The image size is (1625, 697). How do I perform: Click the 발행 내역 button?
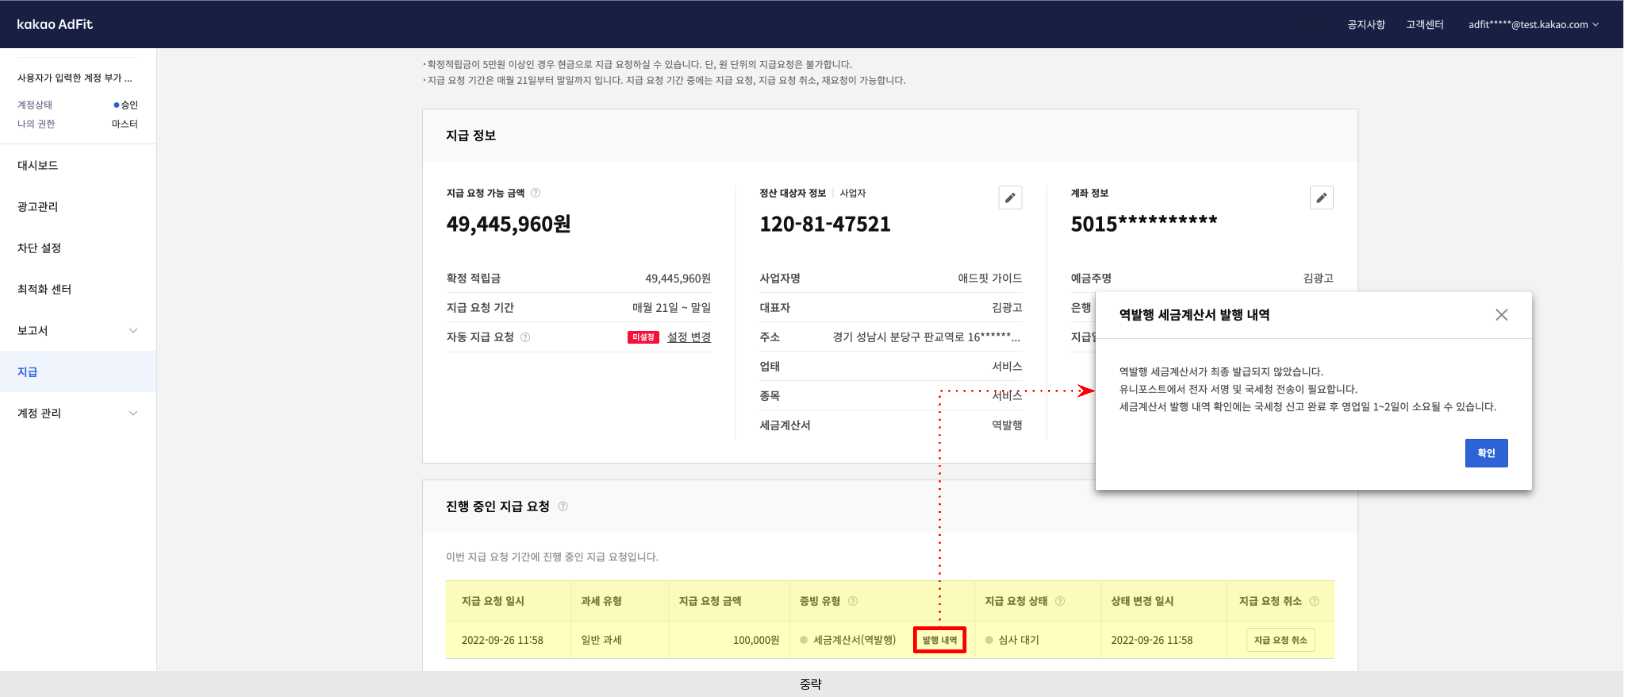939,640
